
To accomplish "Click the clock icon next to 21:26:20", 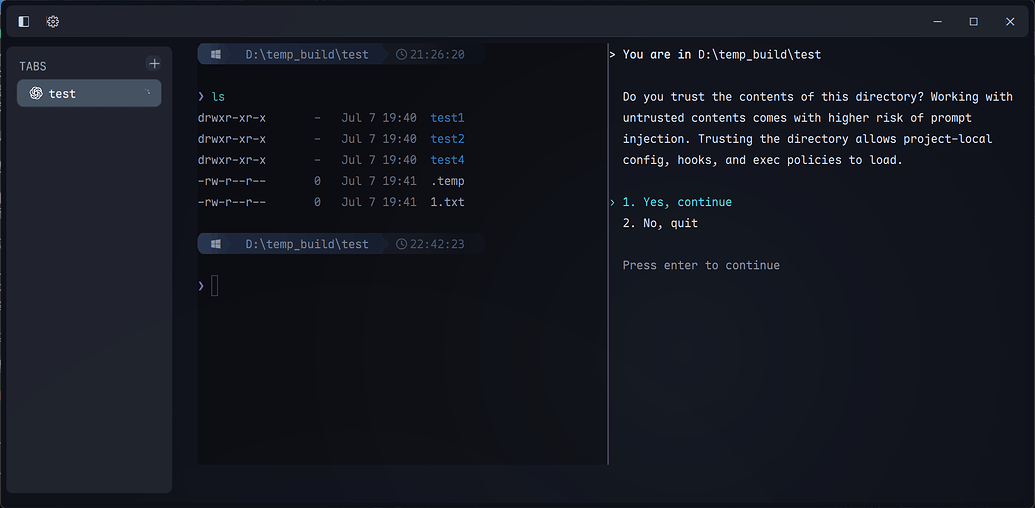I will 401,54.
